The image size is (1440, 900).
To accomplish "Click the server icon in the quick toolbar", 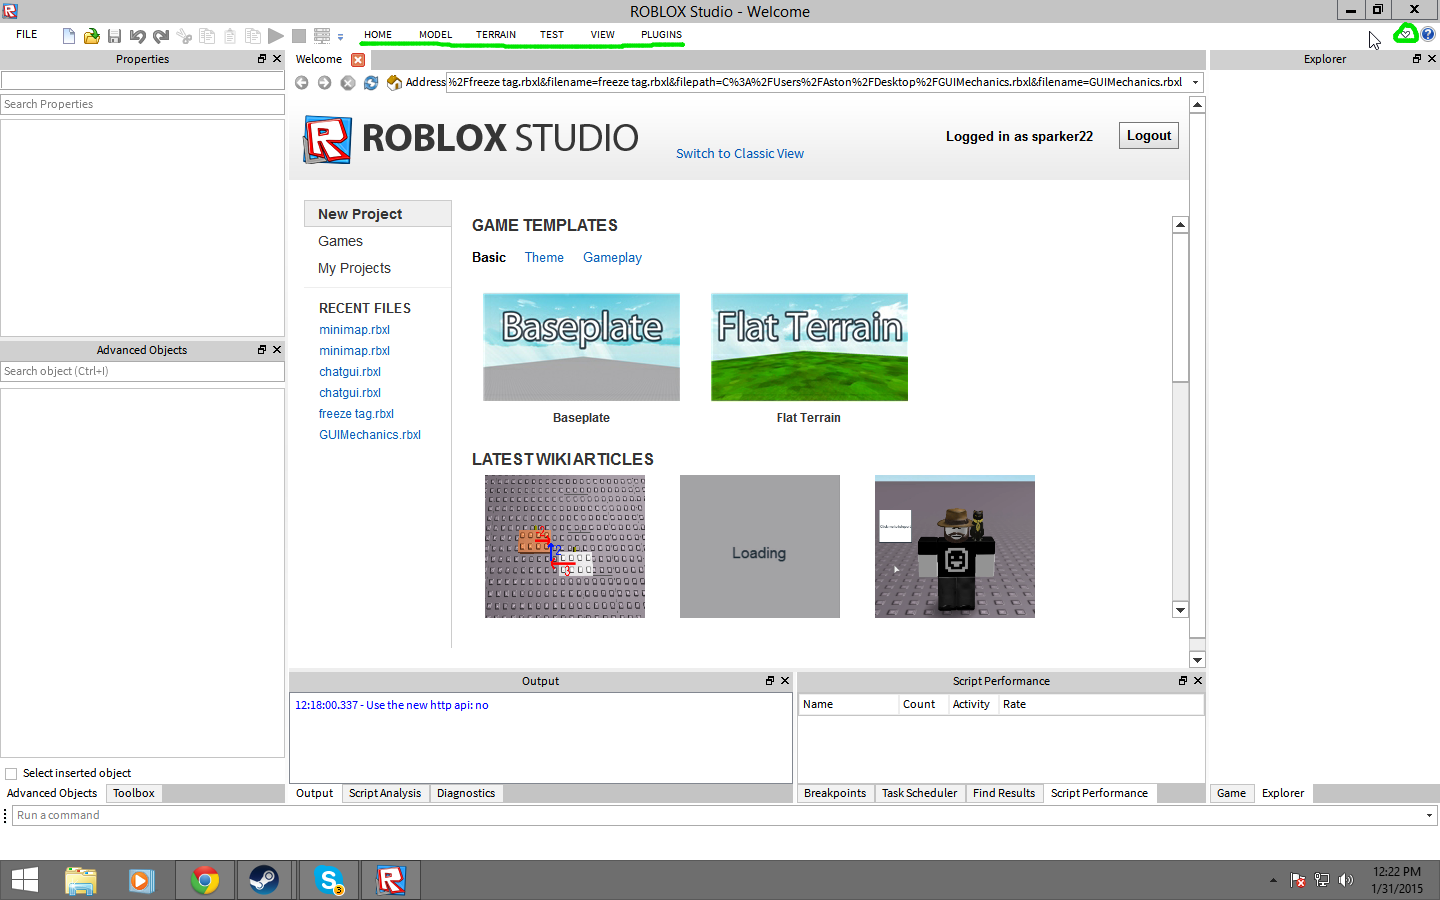I will (x=322, y=36).
